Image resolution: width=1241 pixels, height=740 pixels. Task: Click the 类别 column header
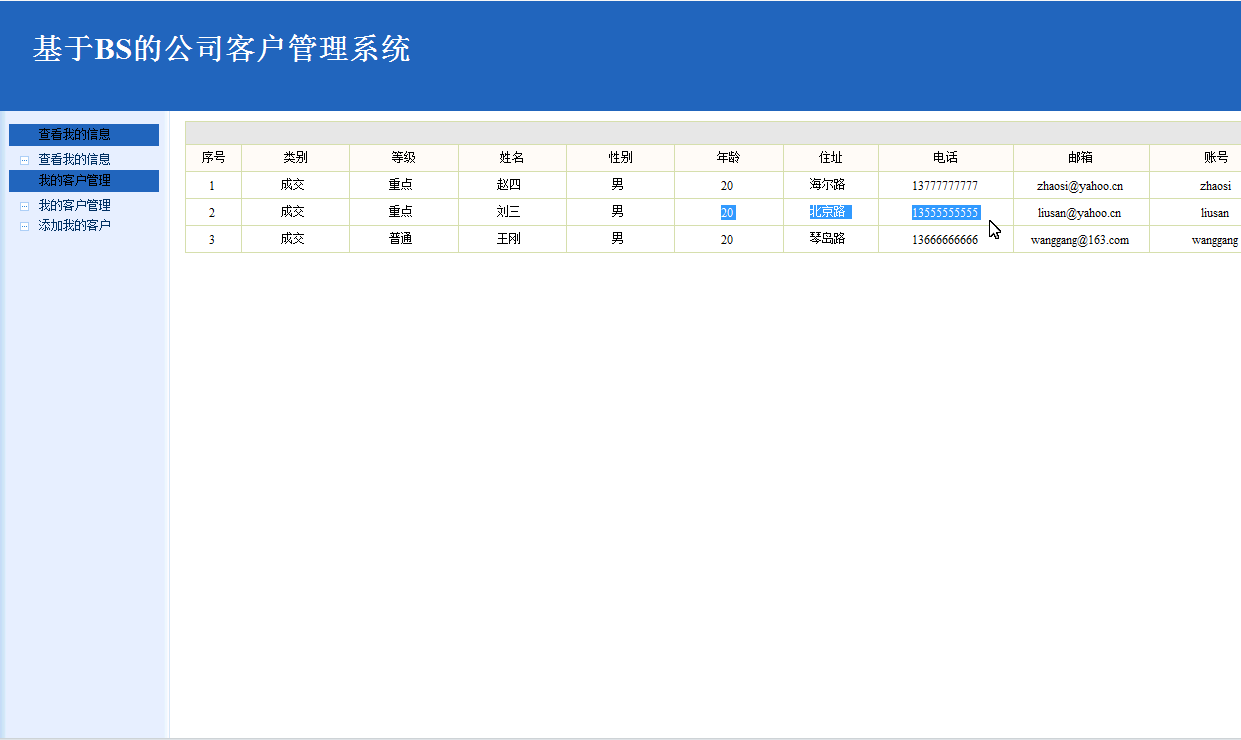click(295, 158)
